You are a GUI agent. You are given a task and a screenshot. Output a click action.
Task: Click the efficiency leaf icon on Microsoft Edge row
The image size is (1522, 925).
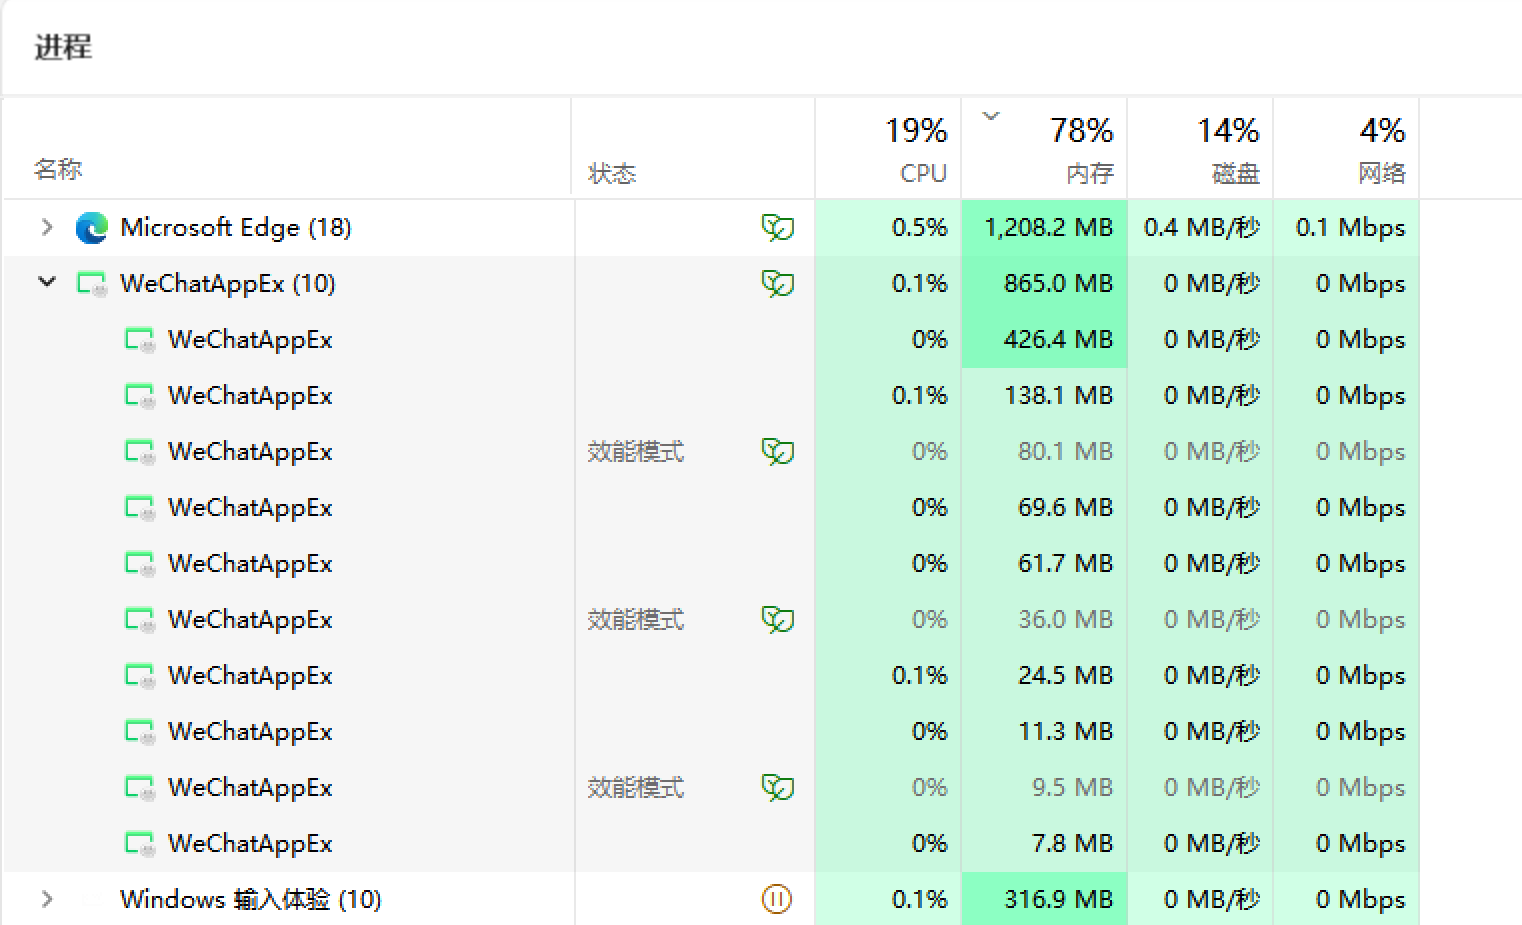[777, 228]
